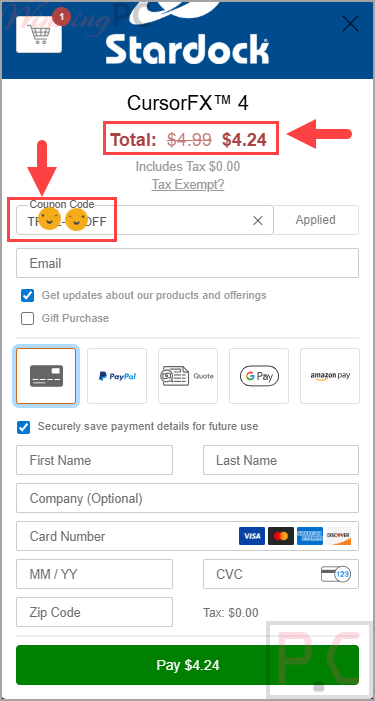Screen dimensions: 375x701
Task: Select Amazon Pay payment method
Action: coord(330,376)
